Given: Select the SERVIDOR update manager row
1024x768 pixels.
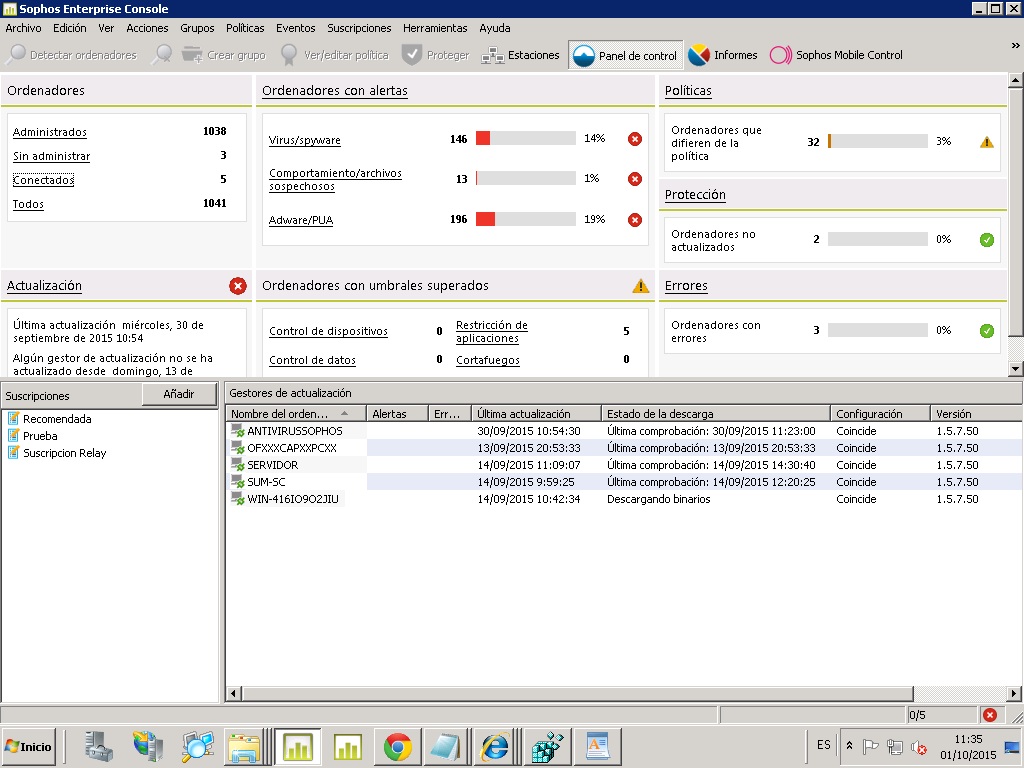Looking at the screenshot, I should pos(624,465).
